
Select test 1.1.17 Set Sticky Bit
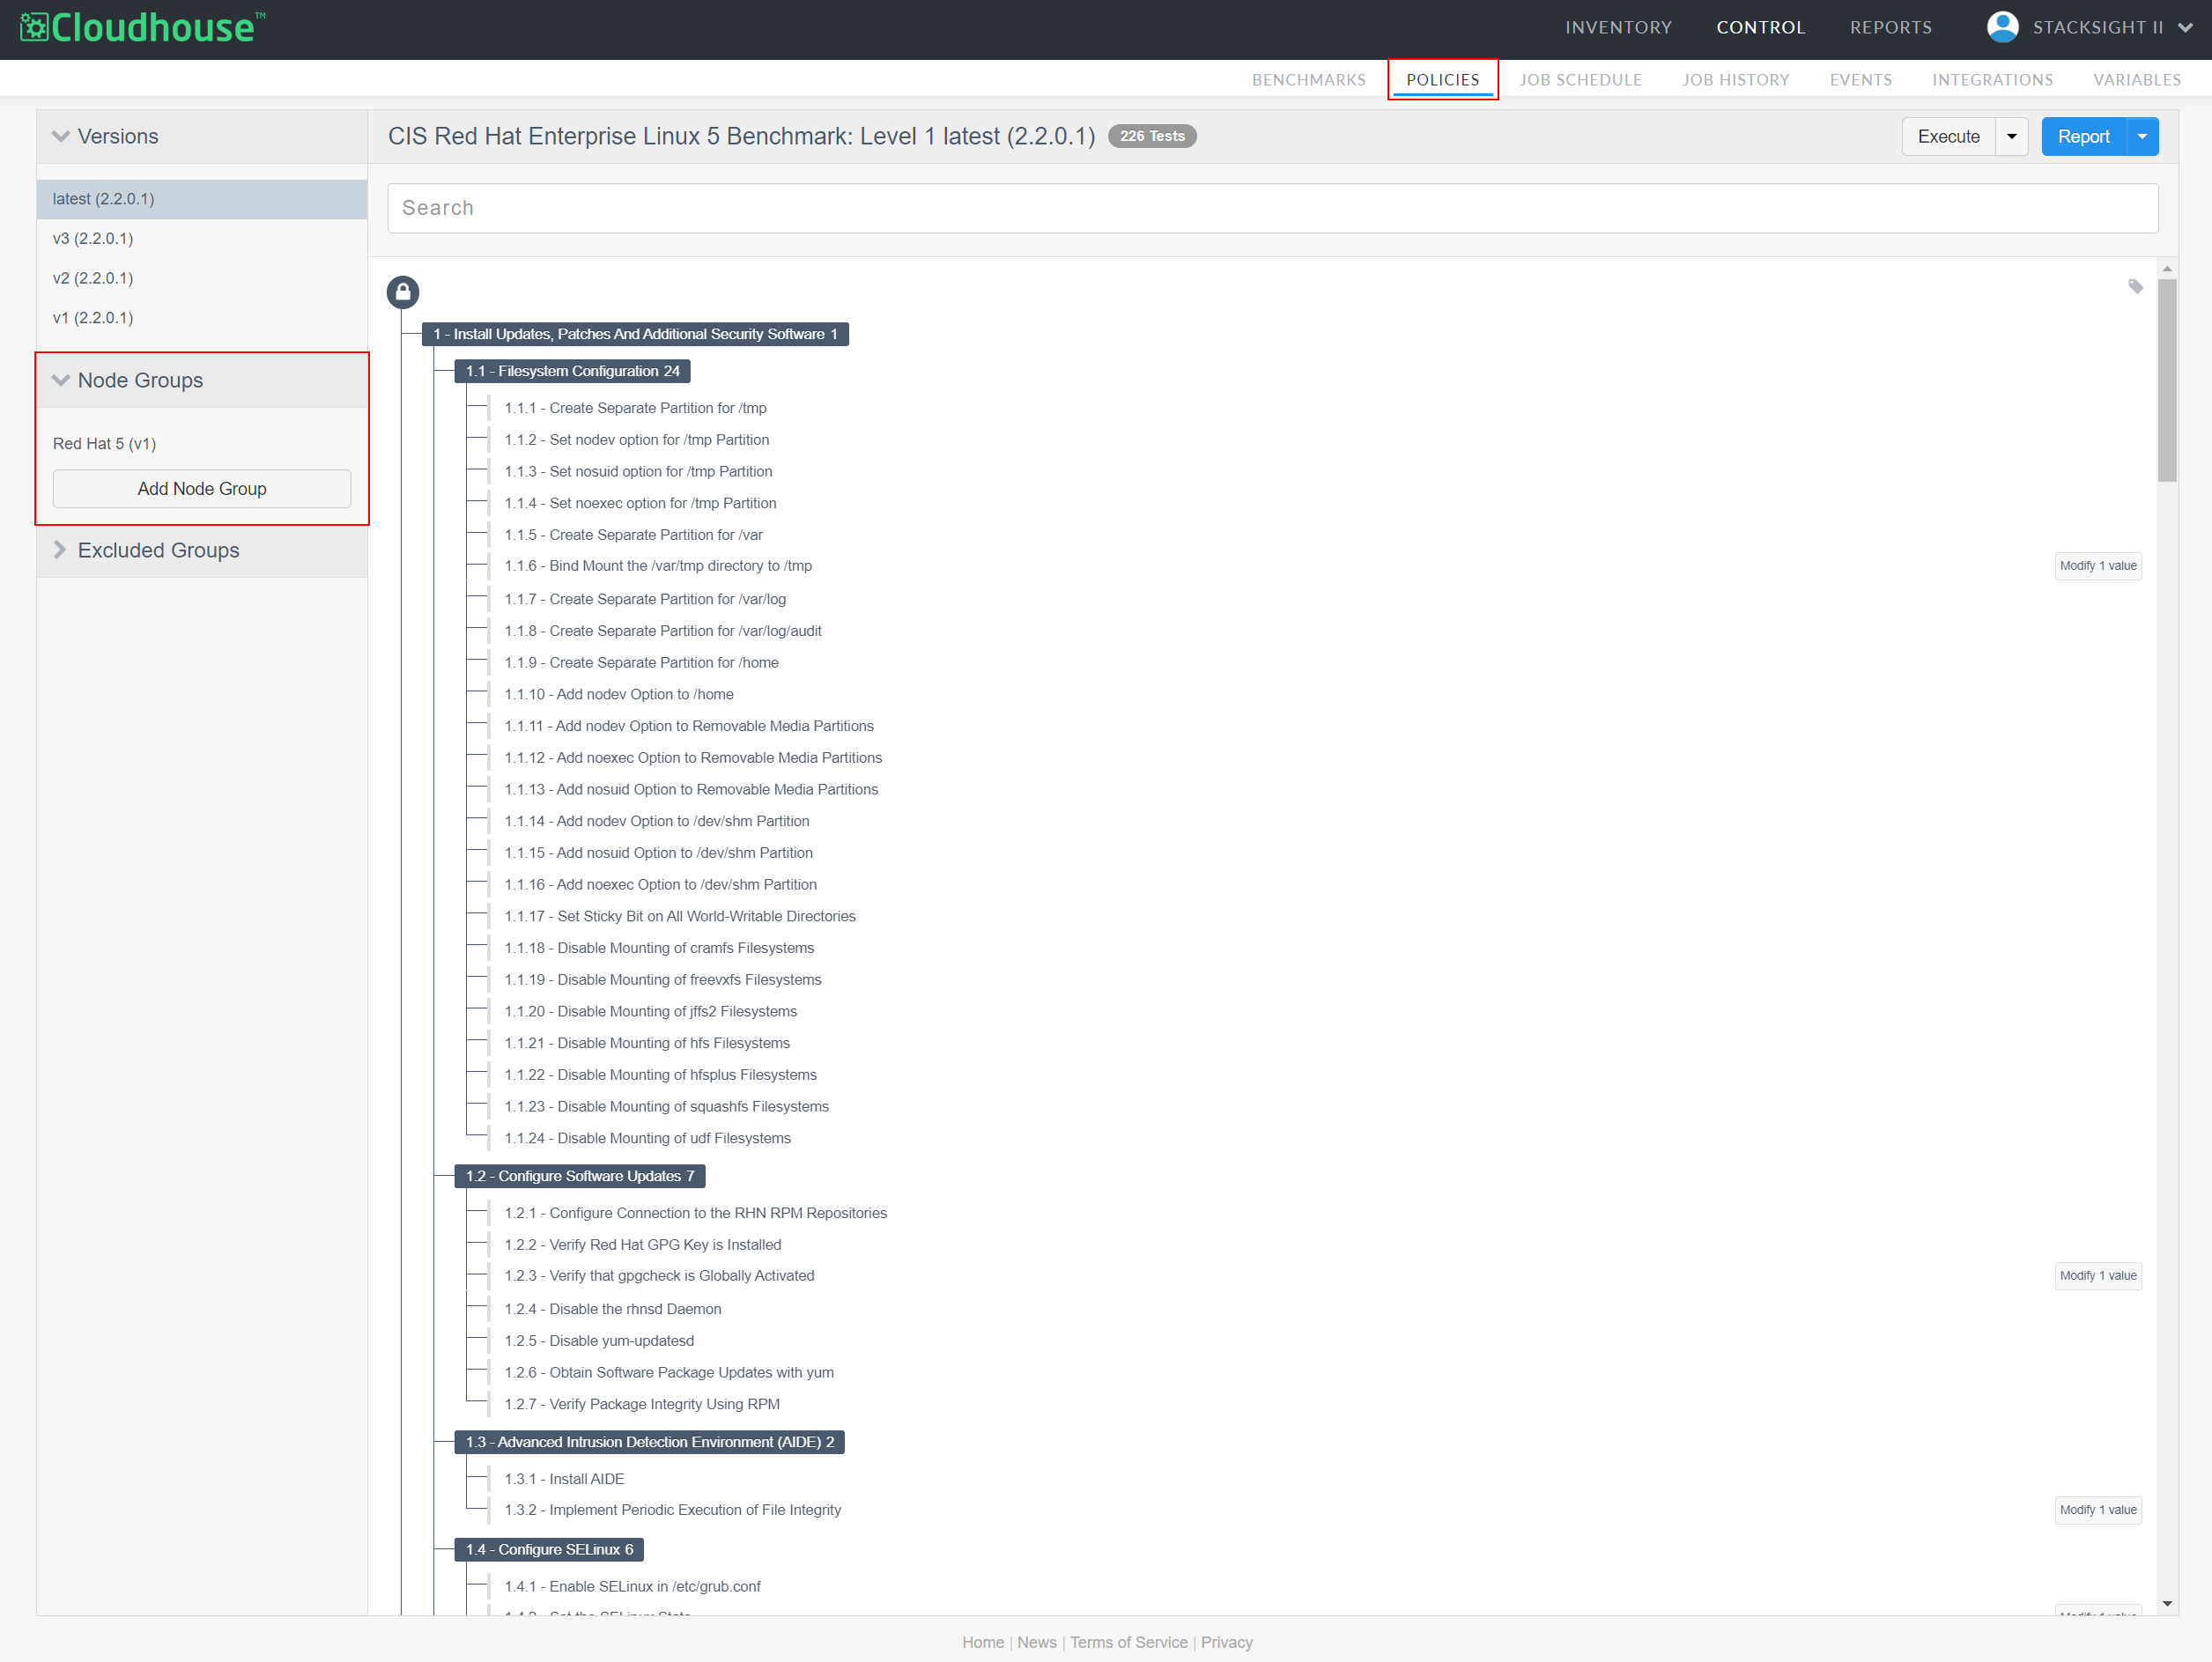tap(680, 917)
